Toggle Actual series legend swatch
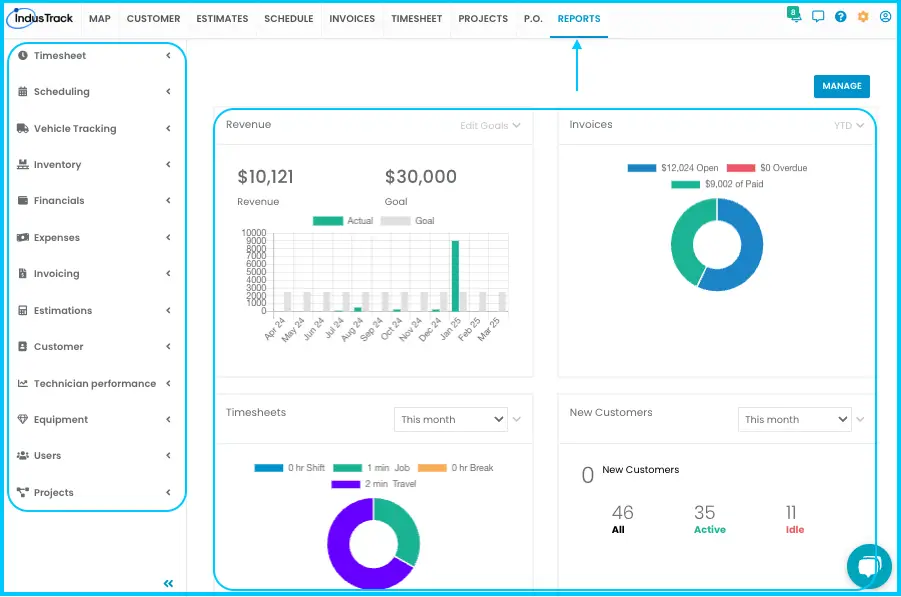Screen dimensions: 901x597 tap(328, 221)
